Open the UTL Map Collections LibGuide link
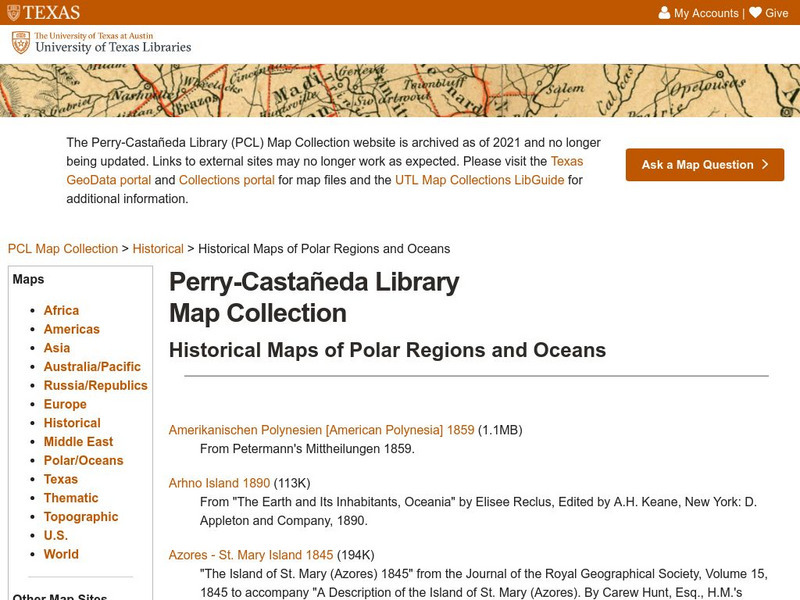The image size is (800, 600). (479, 180)
